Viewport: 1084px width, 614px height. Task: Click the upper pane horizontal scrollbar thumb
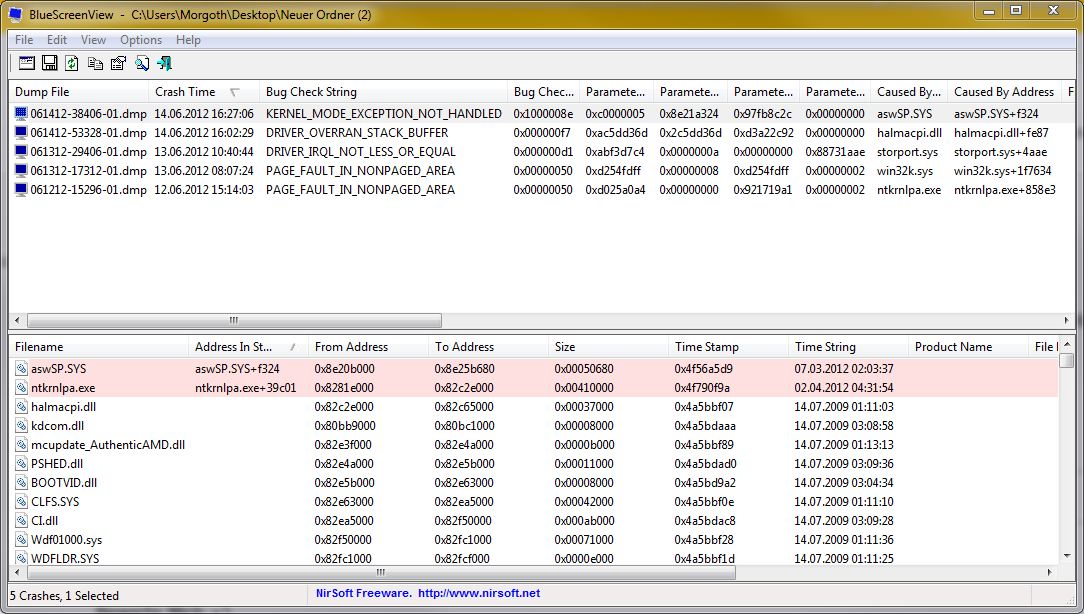234,321
